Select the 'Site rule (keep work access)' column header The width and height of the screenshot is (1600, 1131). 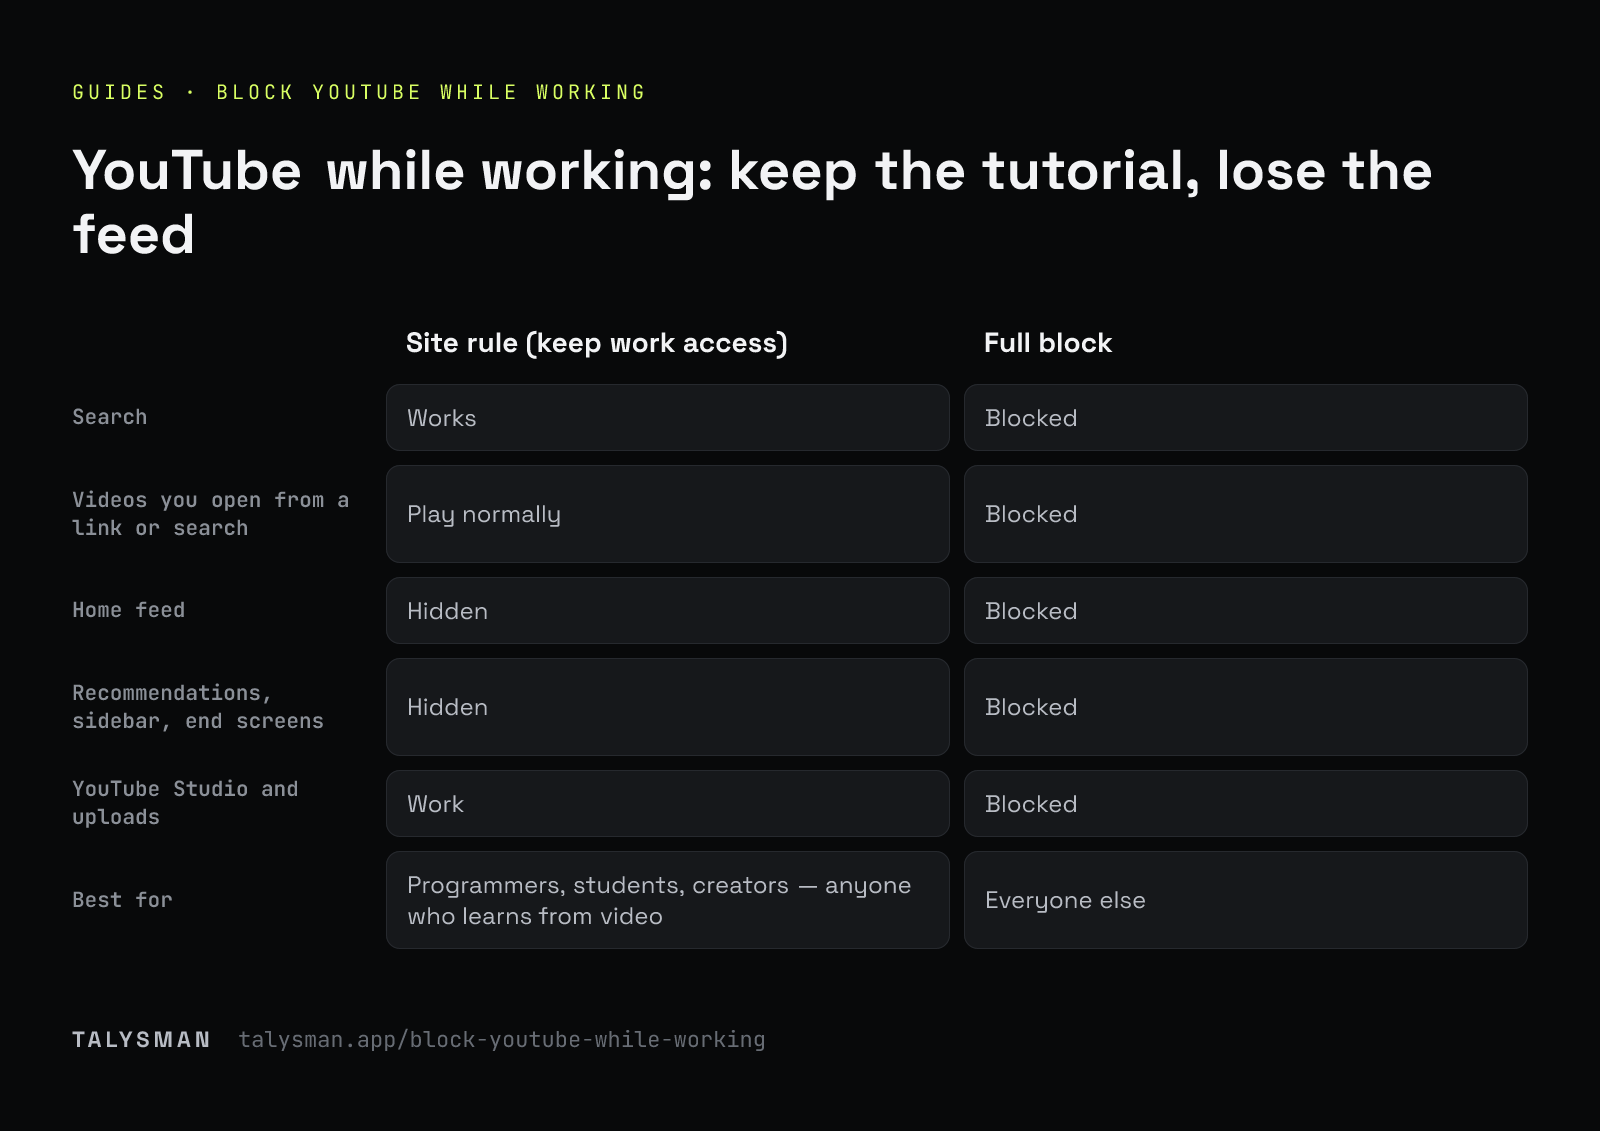coord(597,343)
